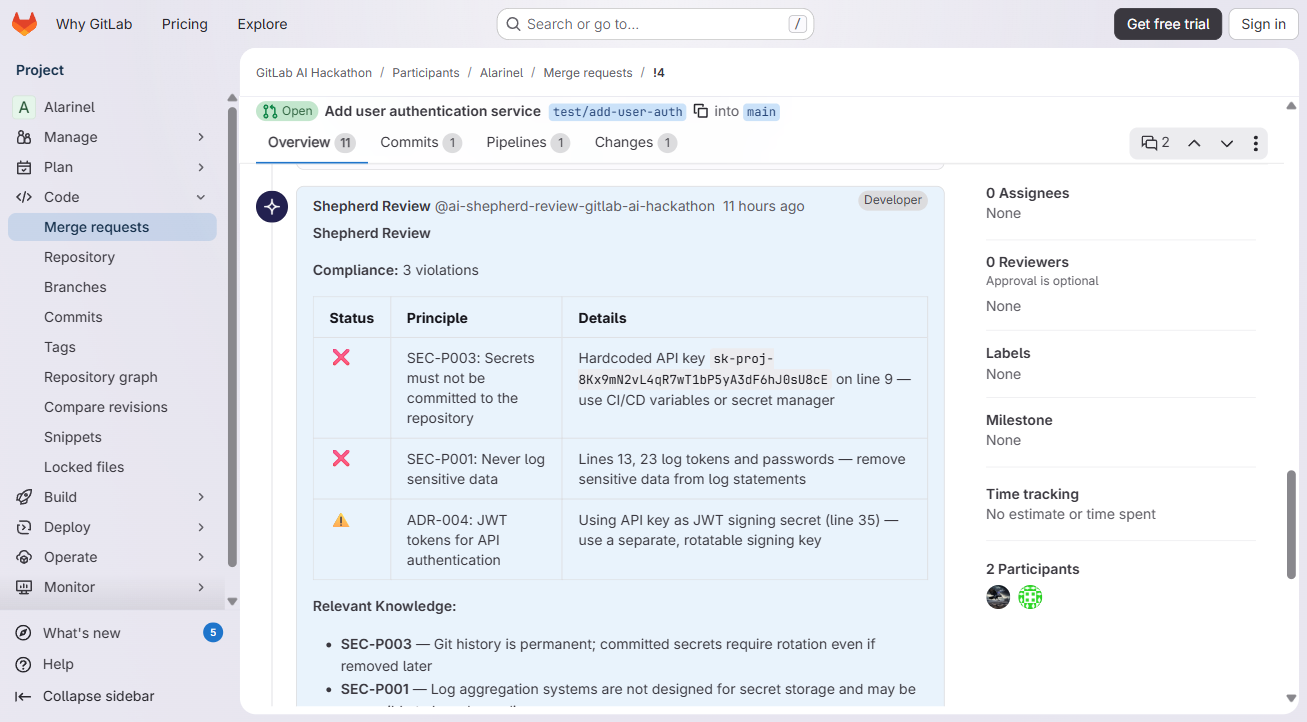The width and height of the screenshot is (1307, 722).
Task: Click the search magnifier icon
Action: (x=513, y=24)
